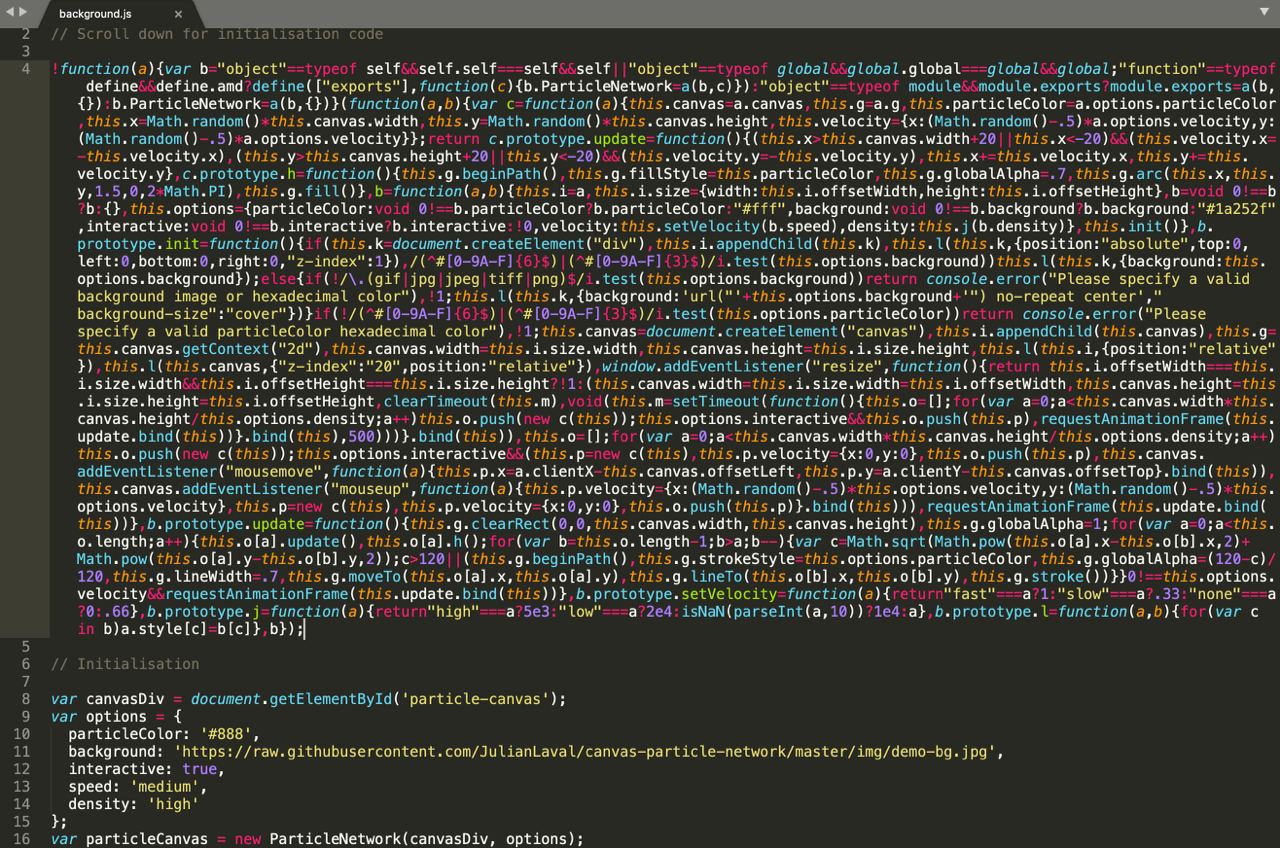Click the getElementById method name
This screenshot has width=1280, height=848.
[x=330, y=699]
